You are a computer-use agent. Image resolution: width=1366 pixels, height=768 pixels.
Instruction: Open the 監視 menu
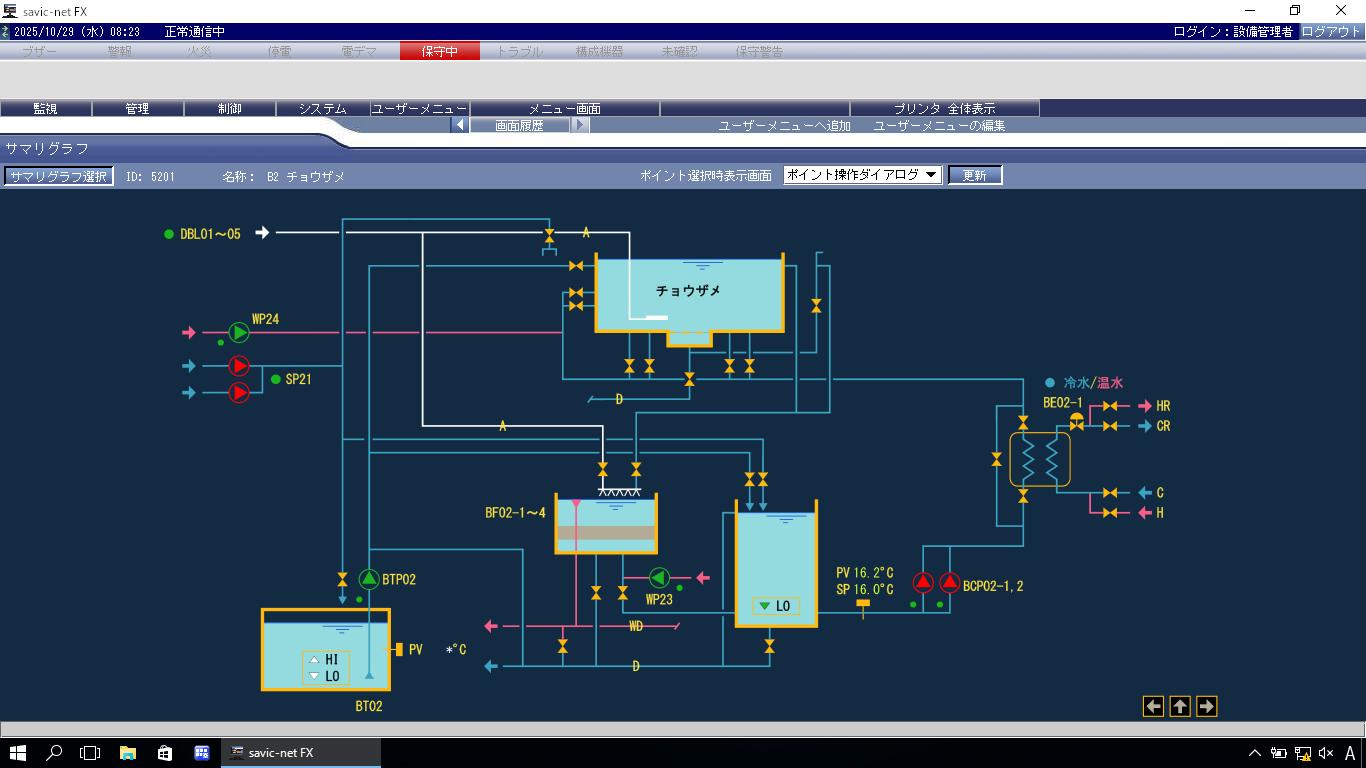point(45,109)
